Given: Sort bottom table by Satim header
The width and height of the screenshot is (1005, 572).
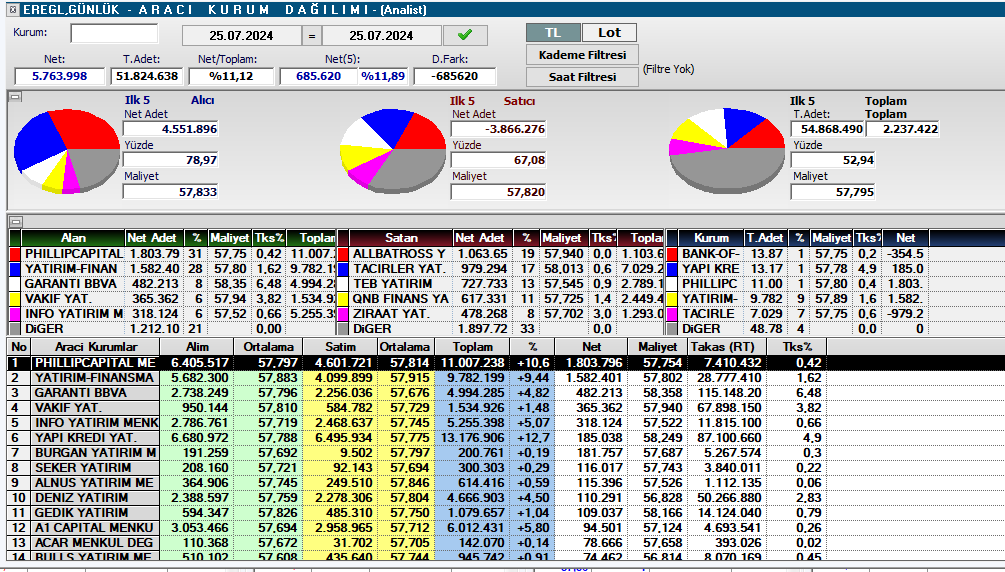Looking at the screenshot, I should [x=340, y=346].
